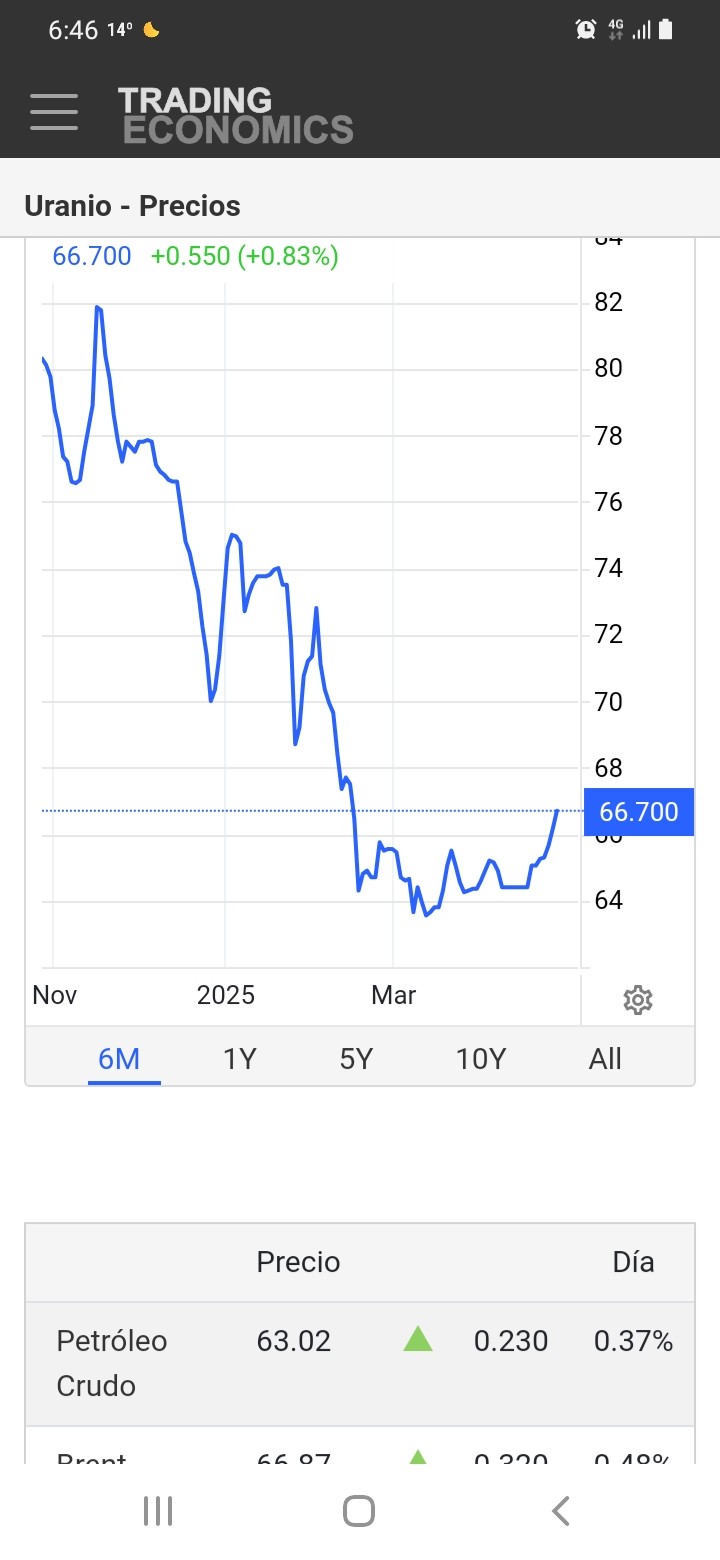Tap the alarm clock status icon
The image size is (720, 1560).
586,30
